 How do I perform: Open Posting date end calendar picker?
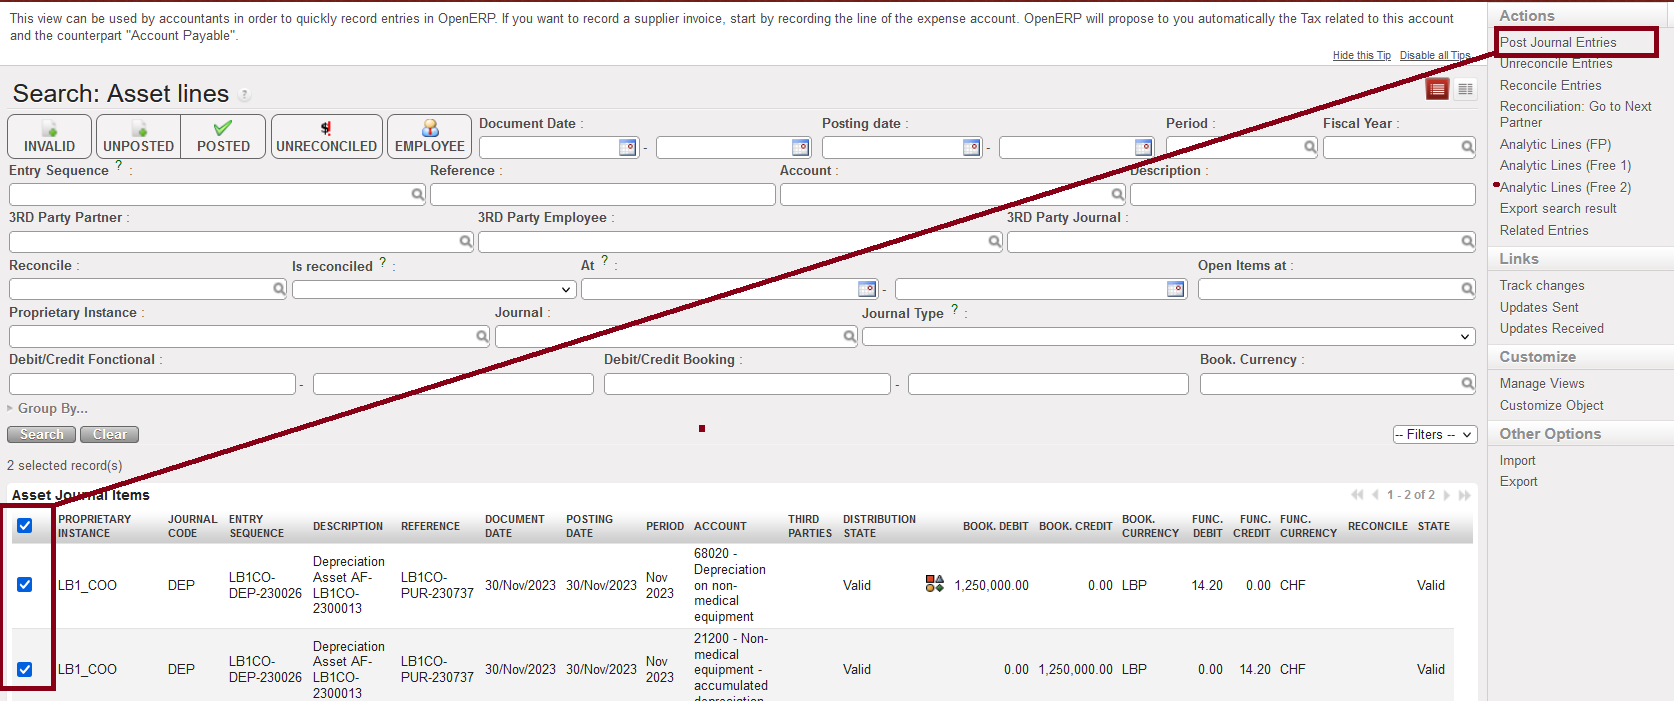pyautogui.click(x=1144, y=147)
